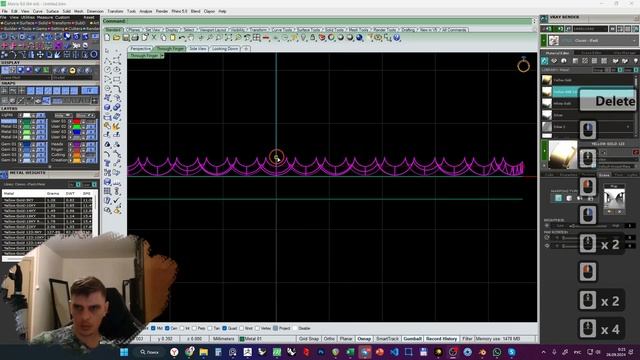This screenshot has height=360, width=640.
Task: Click the light bulb icon in toolbar
Action: 303,38
